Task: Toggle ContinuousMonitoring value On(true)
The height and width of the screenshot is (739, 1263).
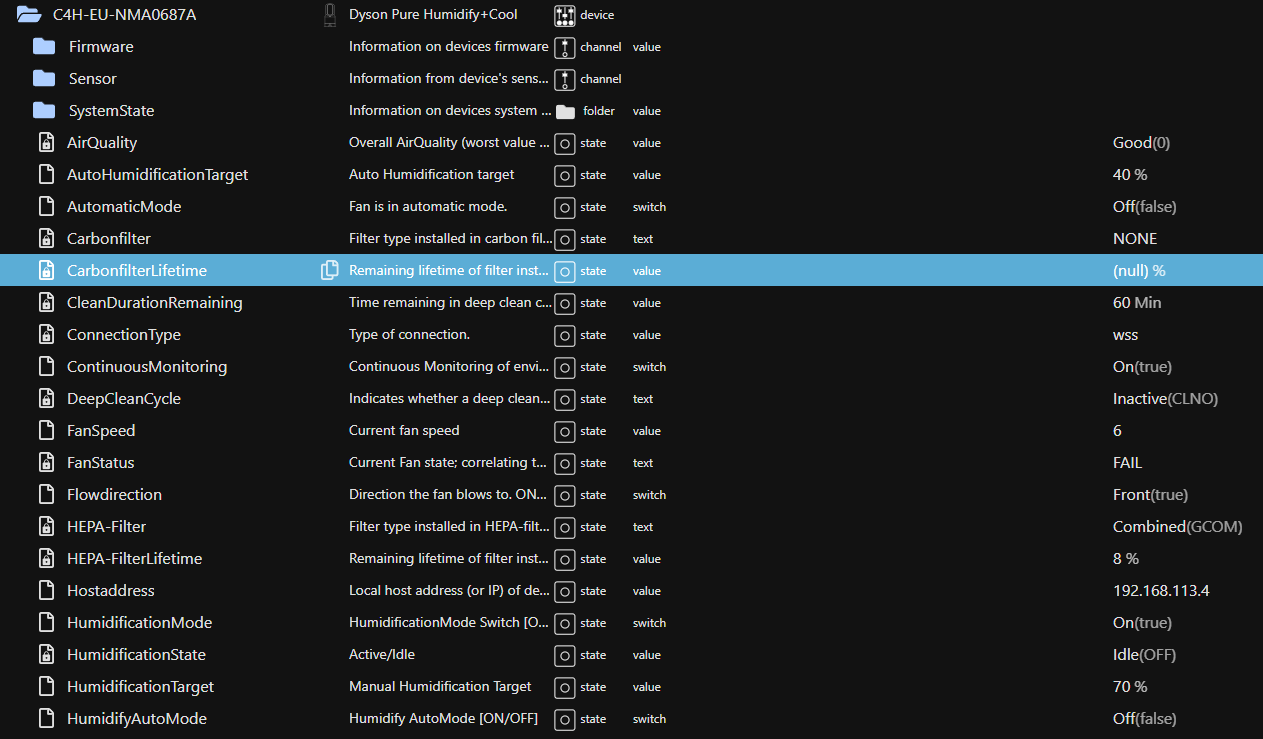Action: click(x=1142, y=367)
